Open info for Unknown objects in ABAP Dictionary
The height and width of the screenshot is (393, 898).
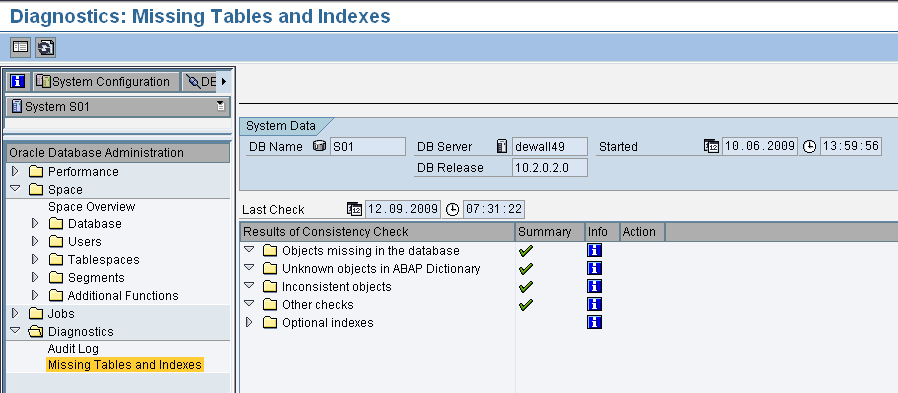point(594,268)
